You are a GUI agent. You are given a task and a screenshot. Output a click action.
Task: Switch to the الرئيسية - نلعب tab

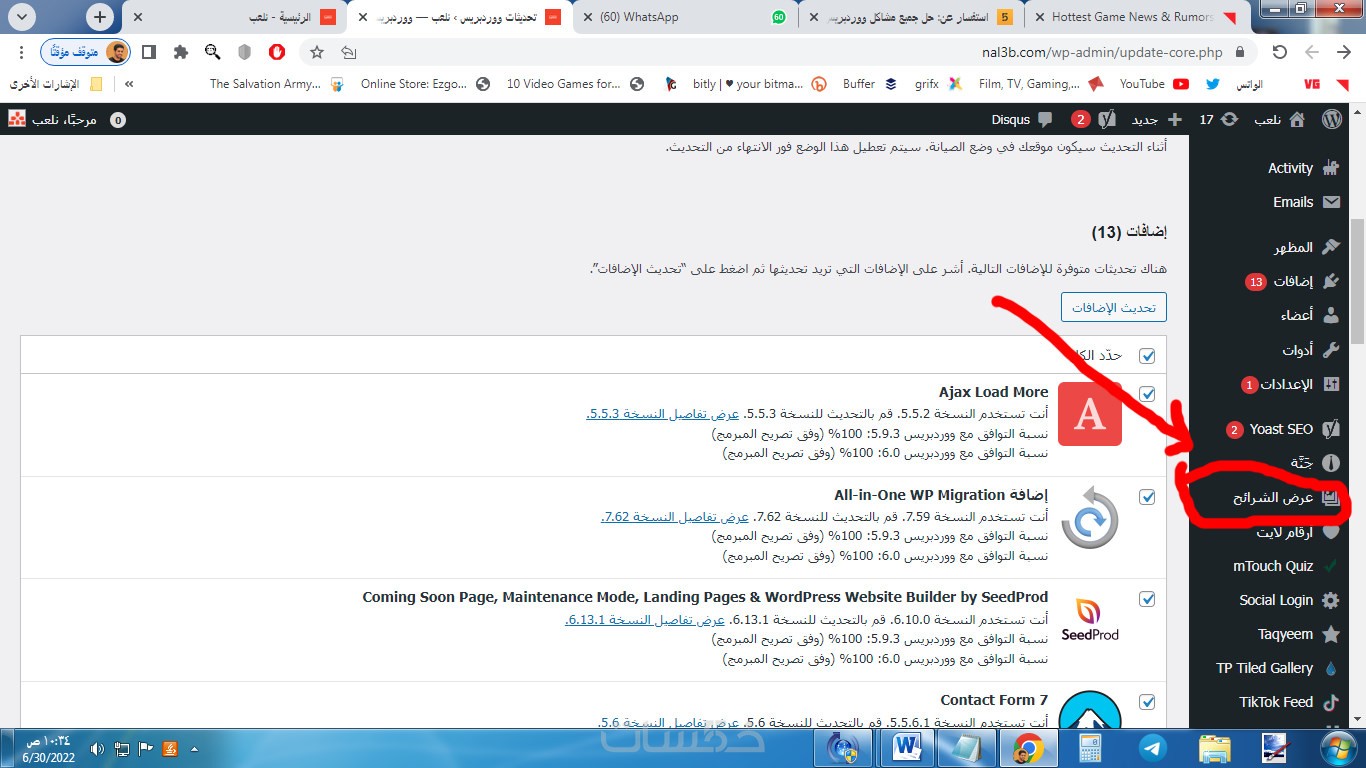235,17
